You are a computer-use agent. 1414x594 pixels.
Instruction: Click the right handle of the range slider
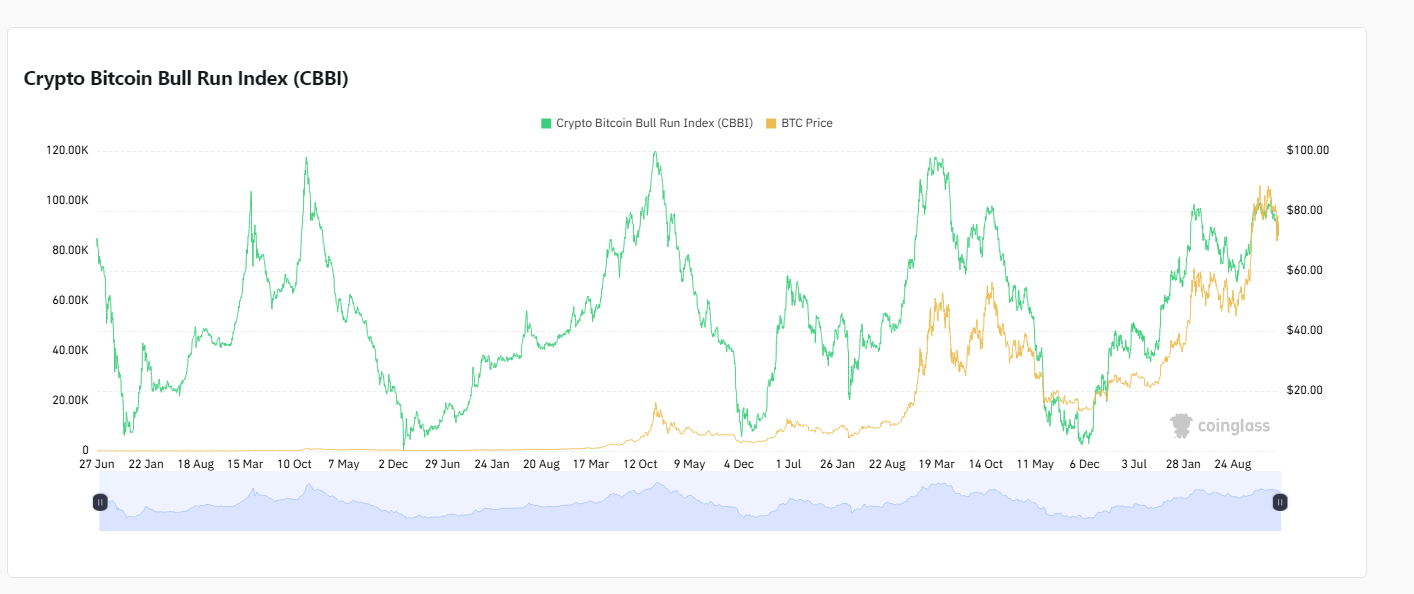pyautogui.click(x=1279, y=502)
